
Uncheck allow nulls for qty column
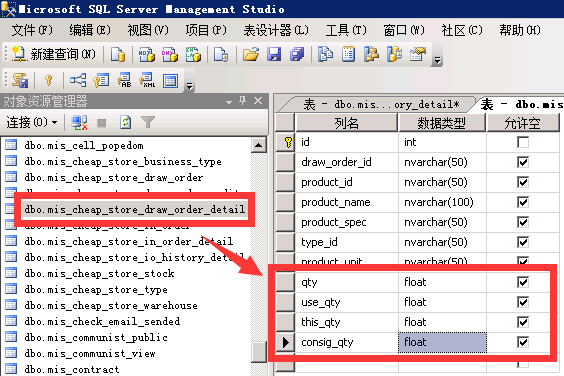[523, 282]
